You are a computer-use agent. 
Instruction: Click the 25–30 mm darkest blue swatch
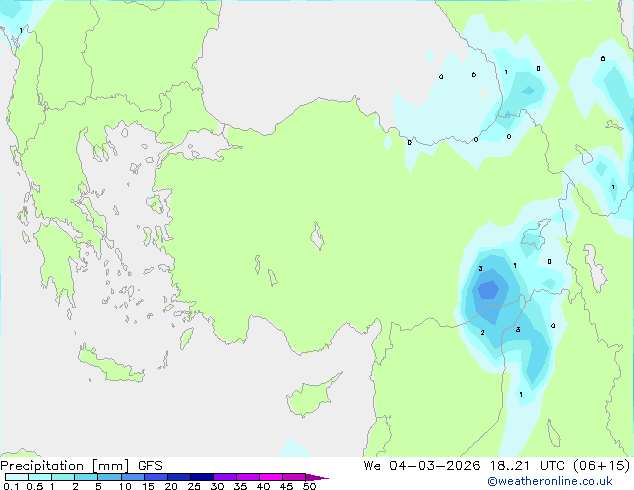click(202, 477)
